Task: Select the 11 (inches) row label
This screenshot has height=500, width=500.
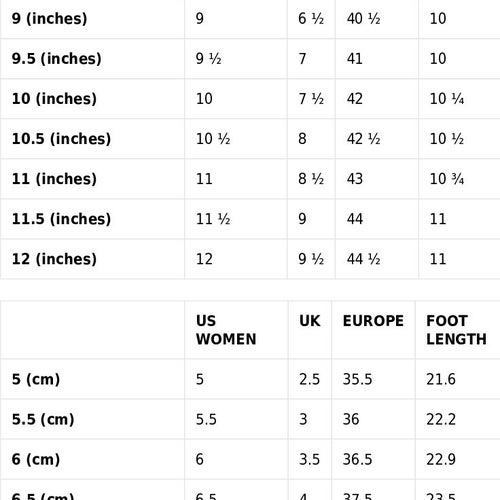Action: pos(54,179)
